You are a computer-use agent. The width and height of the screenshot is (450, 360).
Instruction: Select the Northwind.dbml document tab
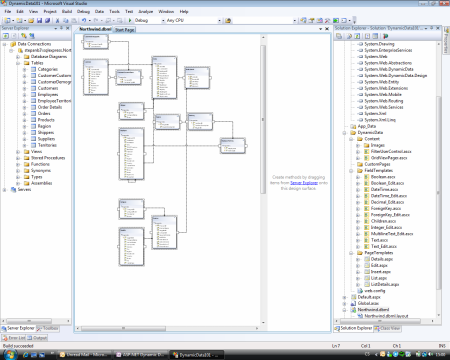click(x=95, y=29)
